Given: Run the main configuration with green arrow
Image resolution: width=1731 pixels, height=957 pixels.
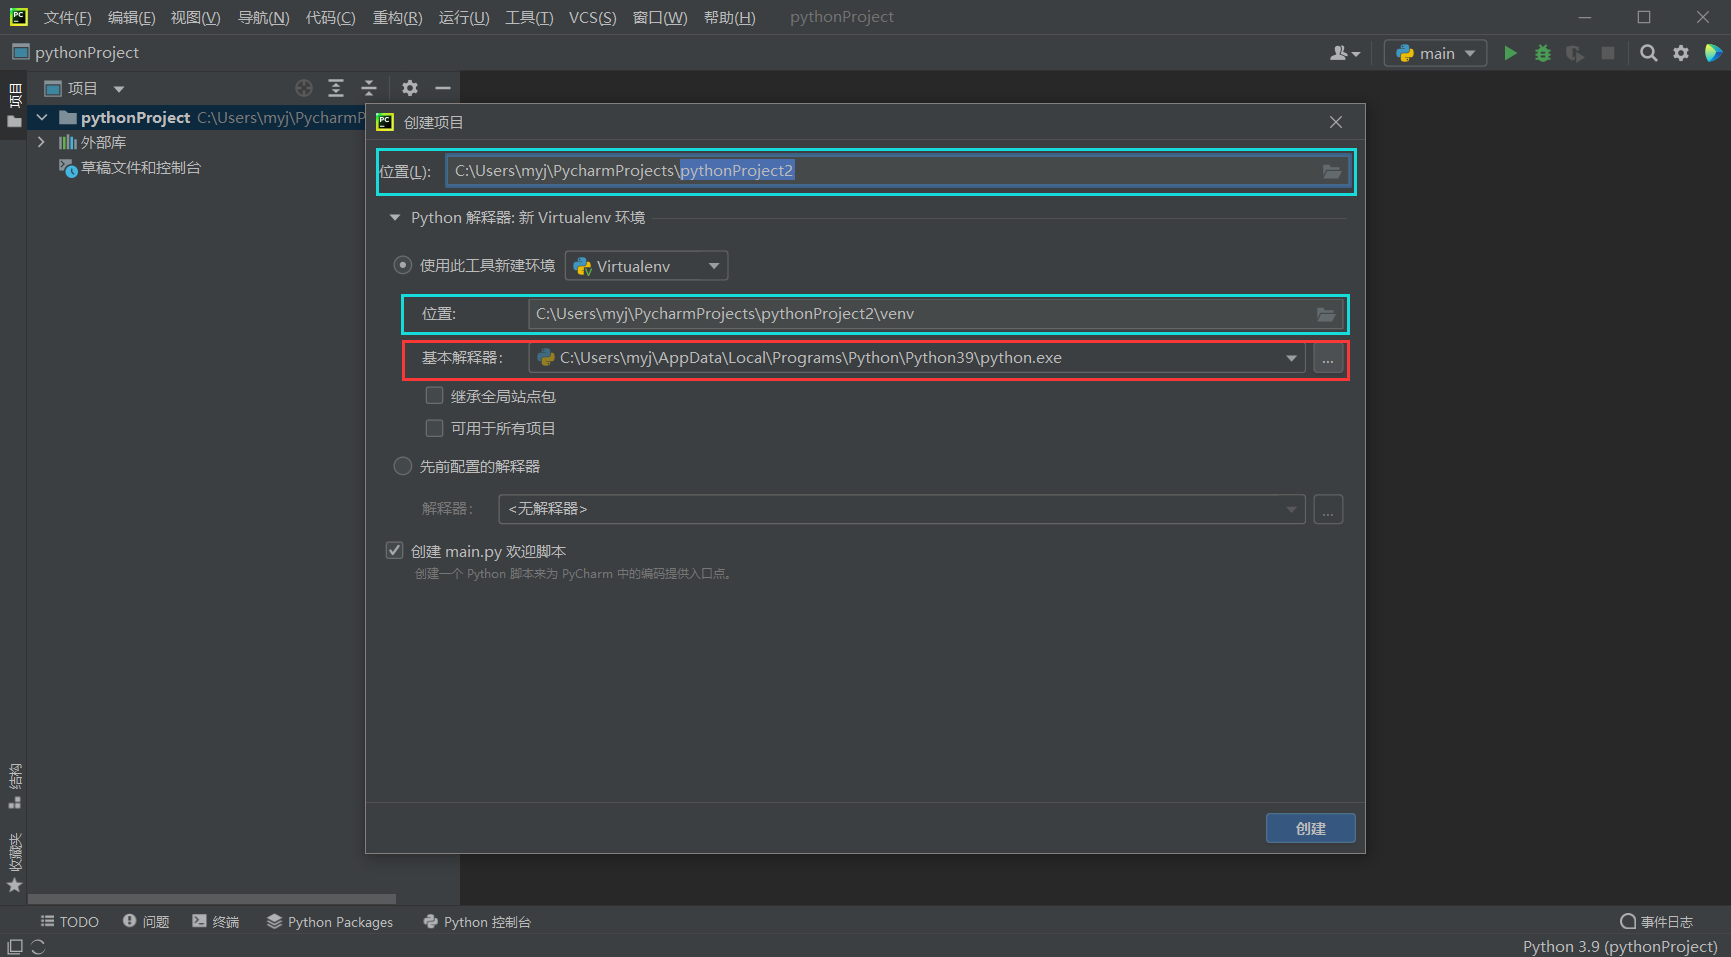Looking at the screenshot, I should pos(1510,53).
